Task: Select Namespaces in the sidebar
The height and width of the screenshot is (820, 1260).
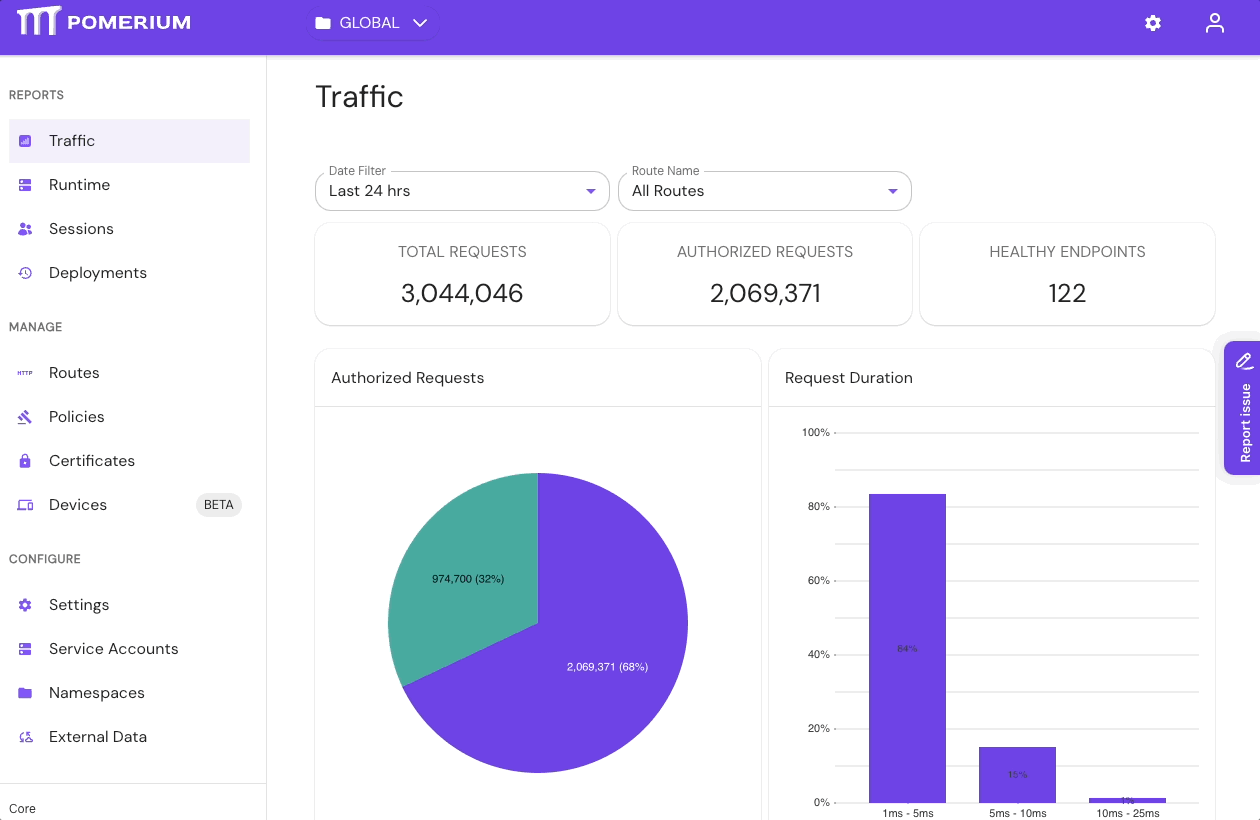Action: (x=96, y=693)
